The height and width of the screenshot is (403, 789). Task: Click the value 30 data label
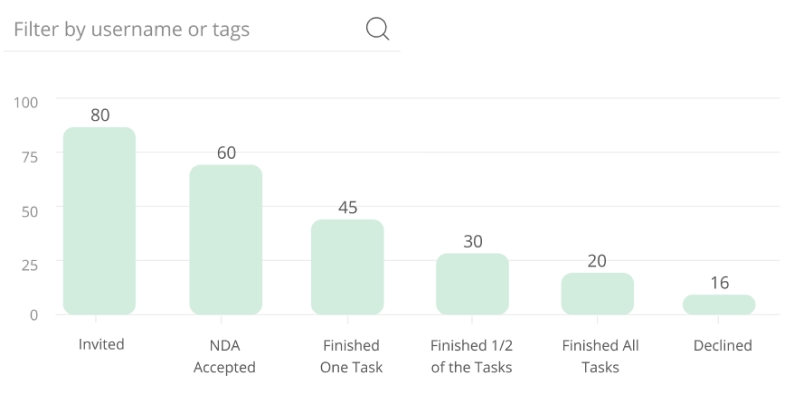[473, 242]
